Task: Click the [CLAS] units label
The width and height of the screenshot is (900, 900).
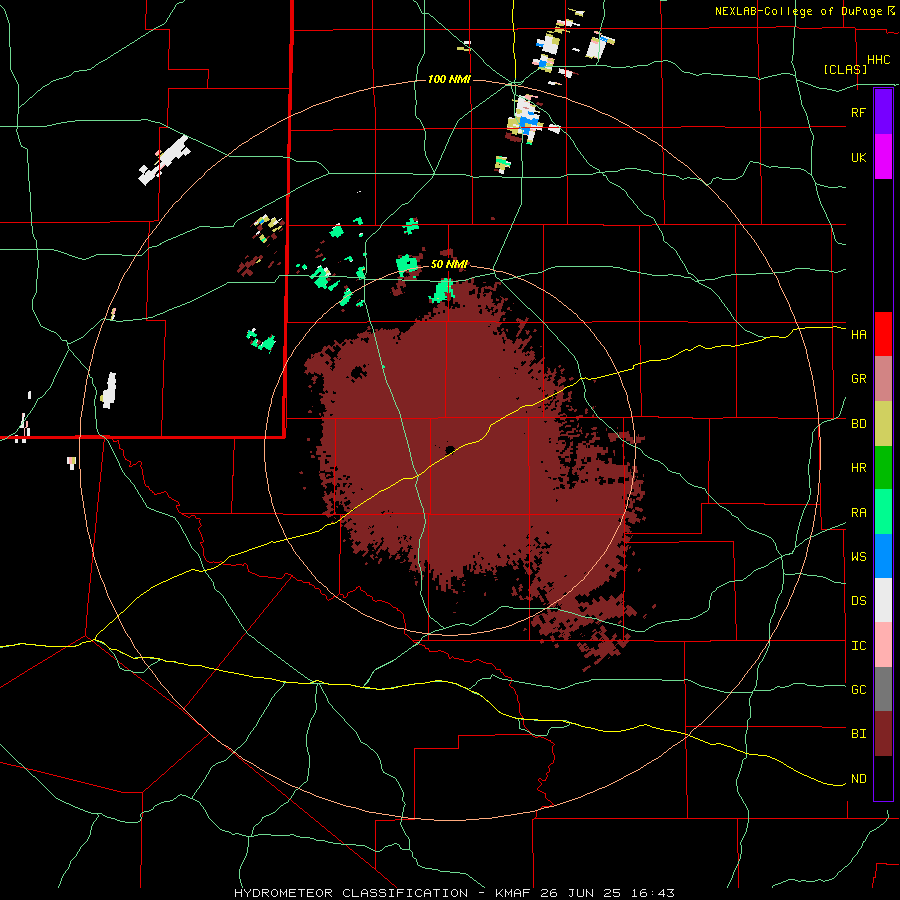Action: click(845, 69)
